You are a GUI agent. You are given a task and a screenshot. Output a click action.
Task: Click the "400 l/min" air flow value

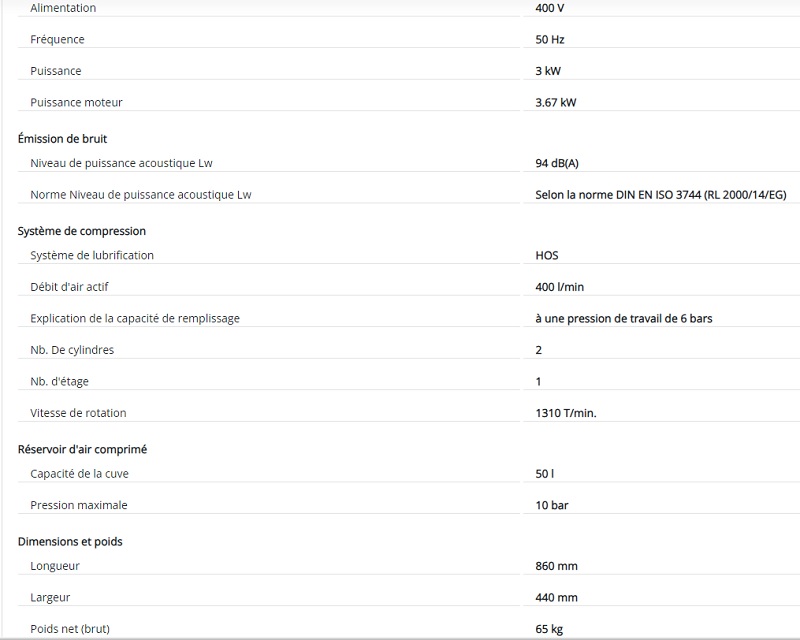pyautogui.click(x=560, y=287)
